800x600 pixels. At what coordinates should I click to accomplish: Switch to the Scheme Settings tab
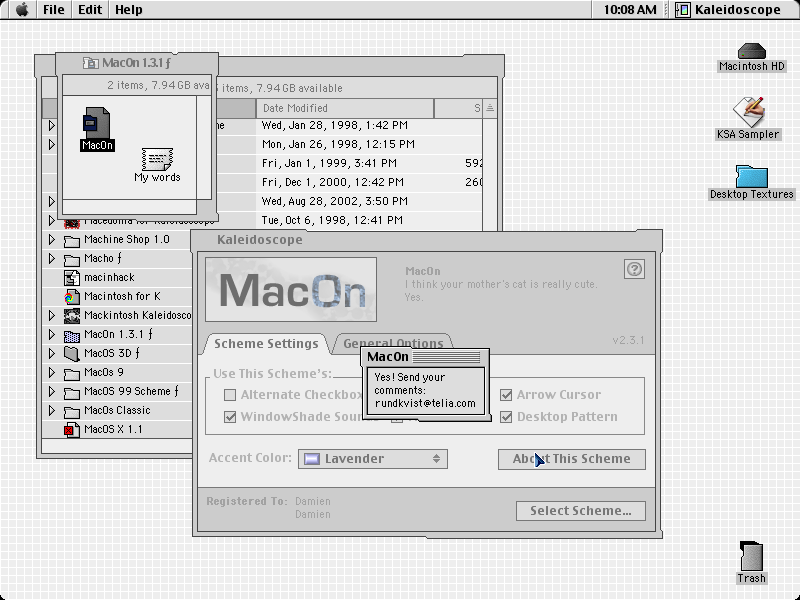point(266,343)
